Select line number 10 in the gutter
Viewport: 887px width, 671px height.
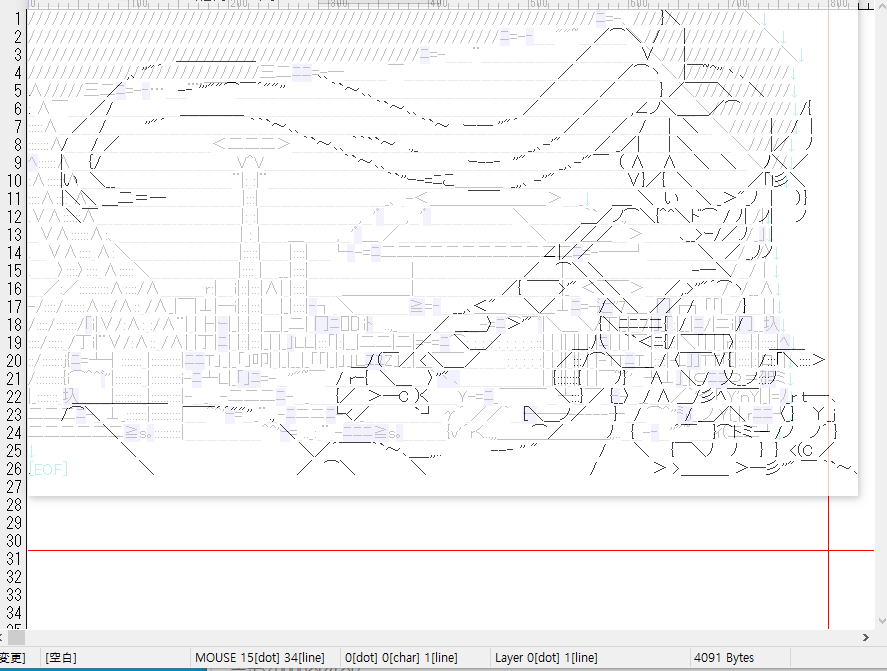13,181
